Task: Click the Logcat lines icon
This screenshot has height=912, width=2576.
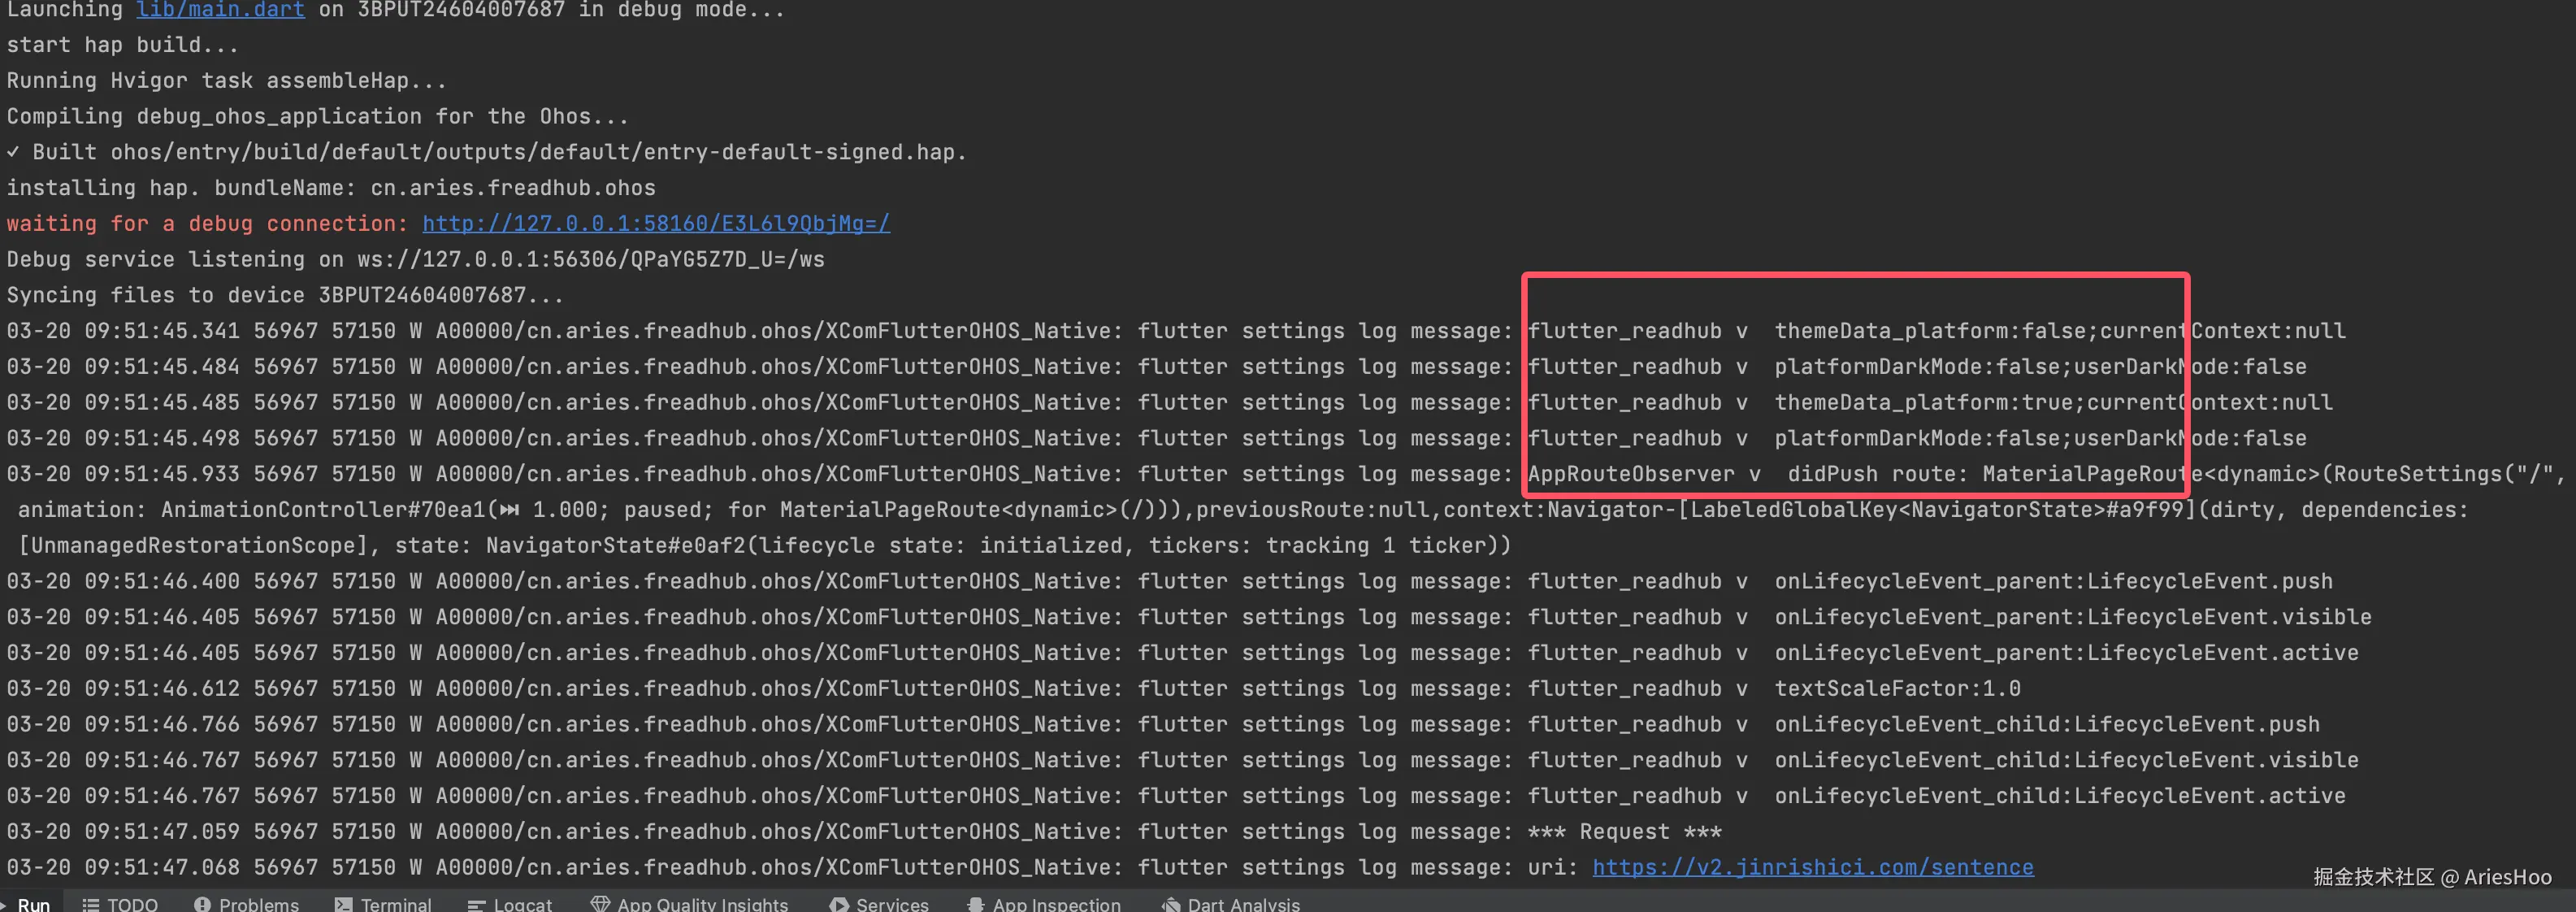Action: (476, 904)
